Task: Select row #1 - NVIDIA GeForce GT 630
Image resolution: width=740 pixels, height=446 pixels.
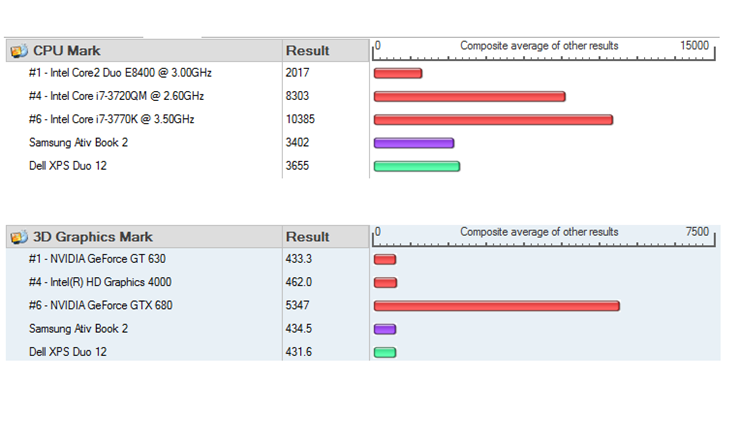Action: 97,259
